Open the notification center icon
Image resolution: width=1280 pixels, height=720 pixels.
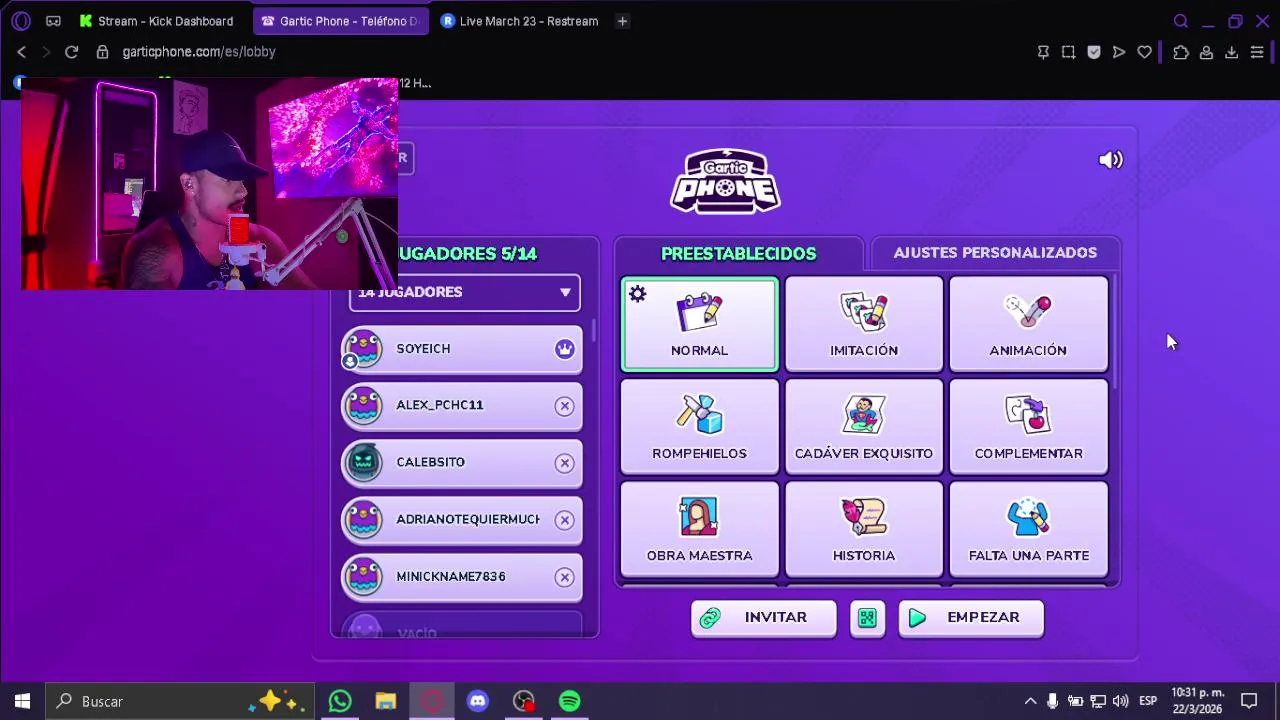tap(1249, 701)
